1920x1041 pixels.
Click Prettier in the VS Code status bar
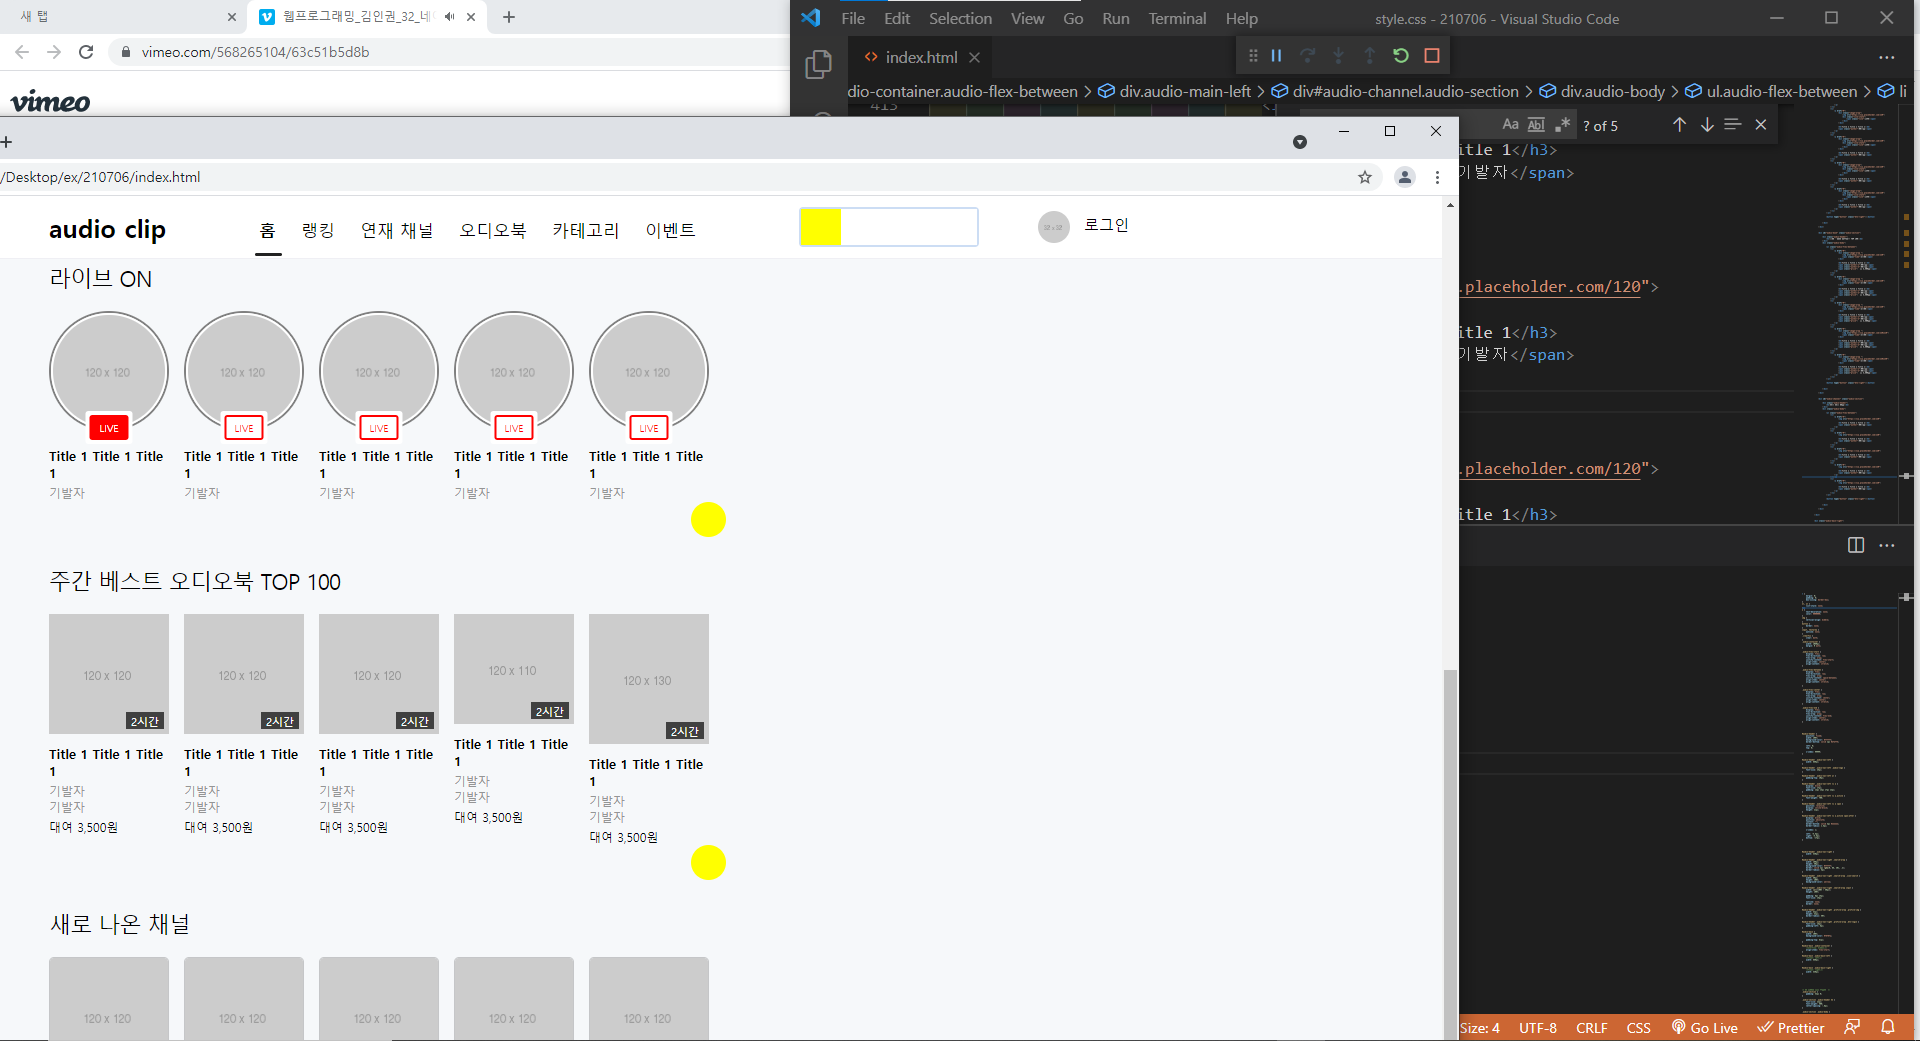1791,1028
